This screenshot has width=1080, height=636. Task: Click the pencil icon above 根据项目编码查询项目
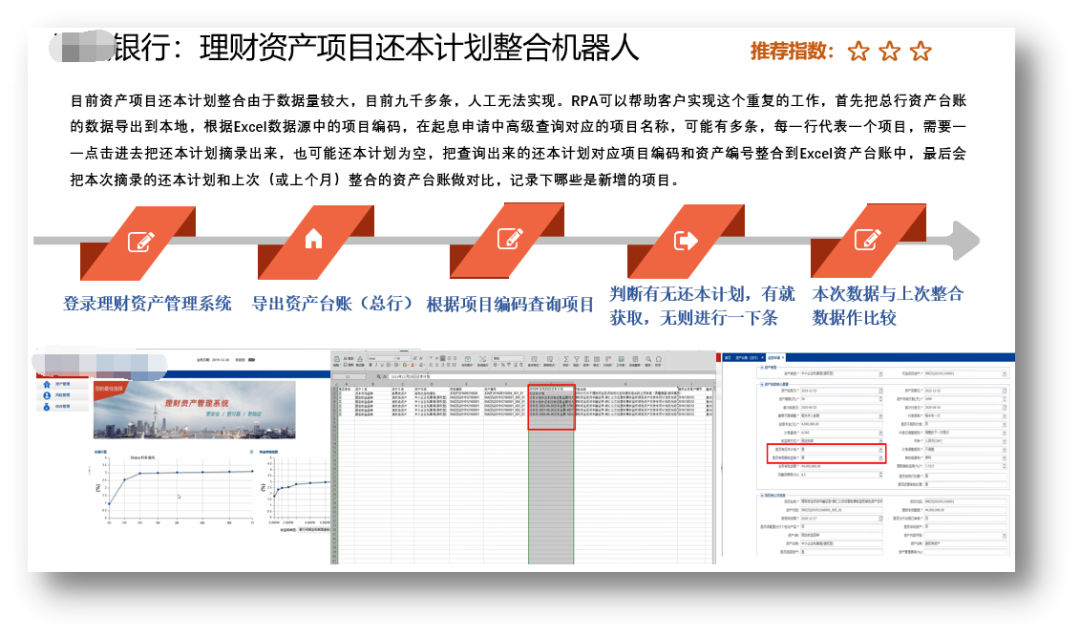(510, 239)
